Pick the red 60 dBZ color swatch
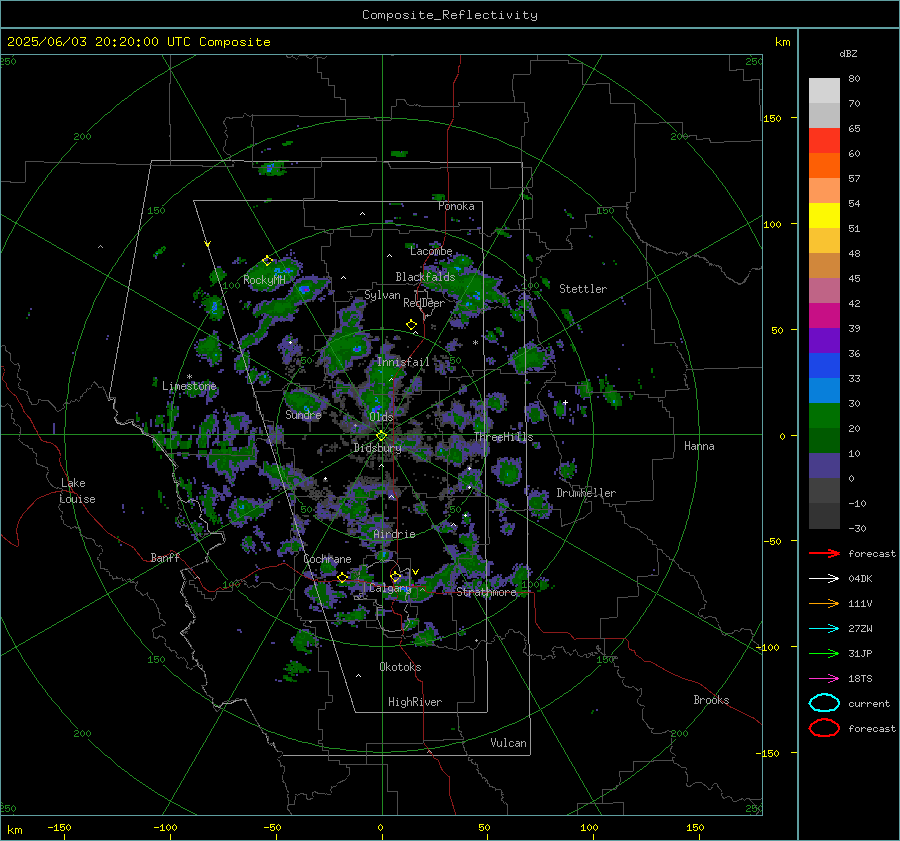 824,141
